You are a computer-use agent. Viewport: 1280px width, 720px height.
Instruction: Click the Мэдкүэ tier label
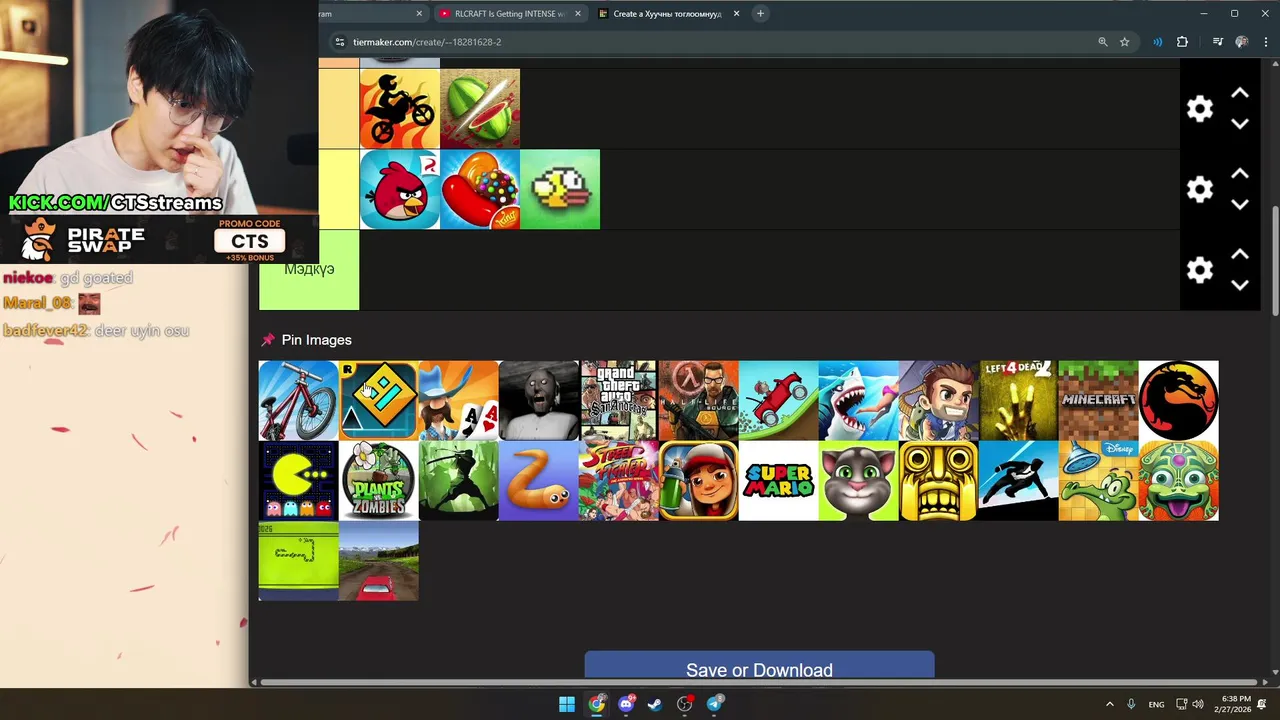pos(309,270)
